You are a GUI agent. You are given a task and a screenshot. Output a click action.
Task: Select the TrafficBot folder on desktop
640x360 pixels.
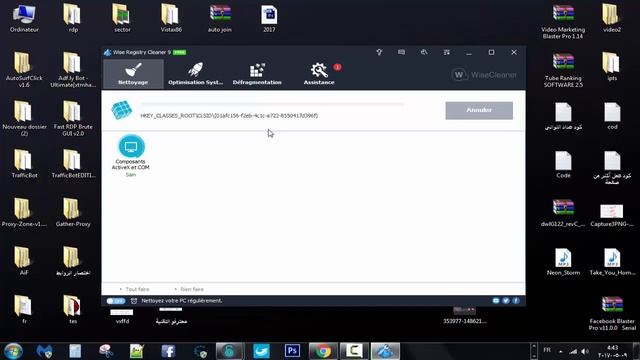tap(24, 163)
